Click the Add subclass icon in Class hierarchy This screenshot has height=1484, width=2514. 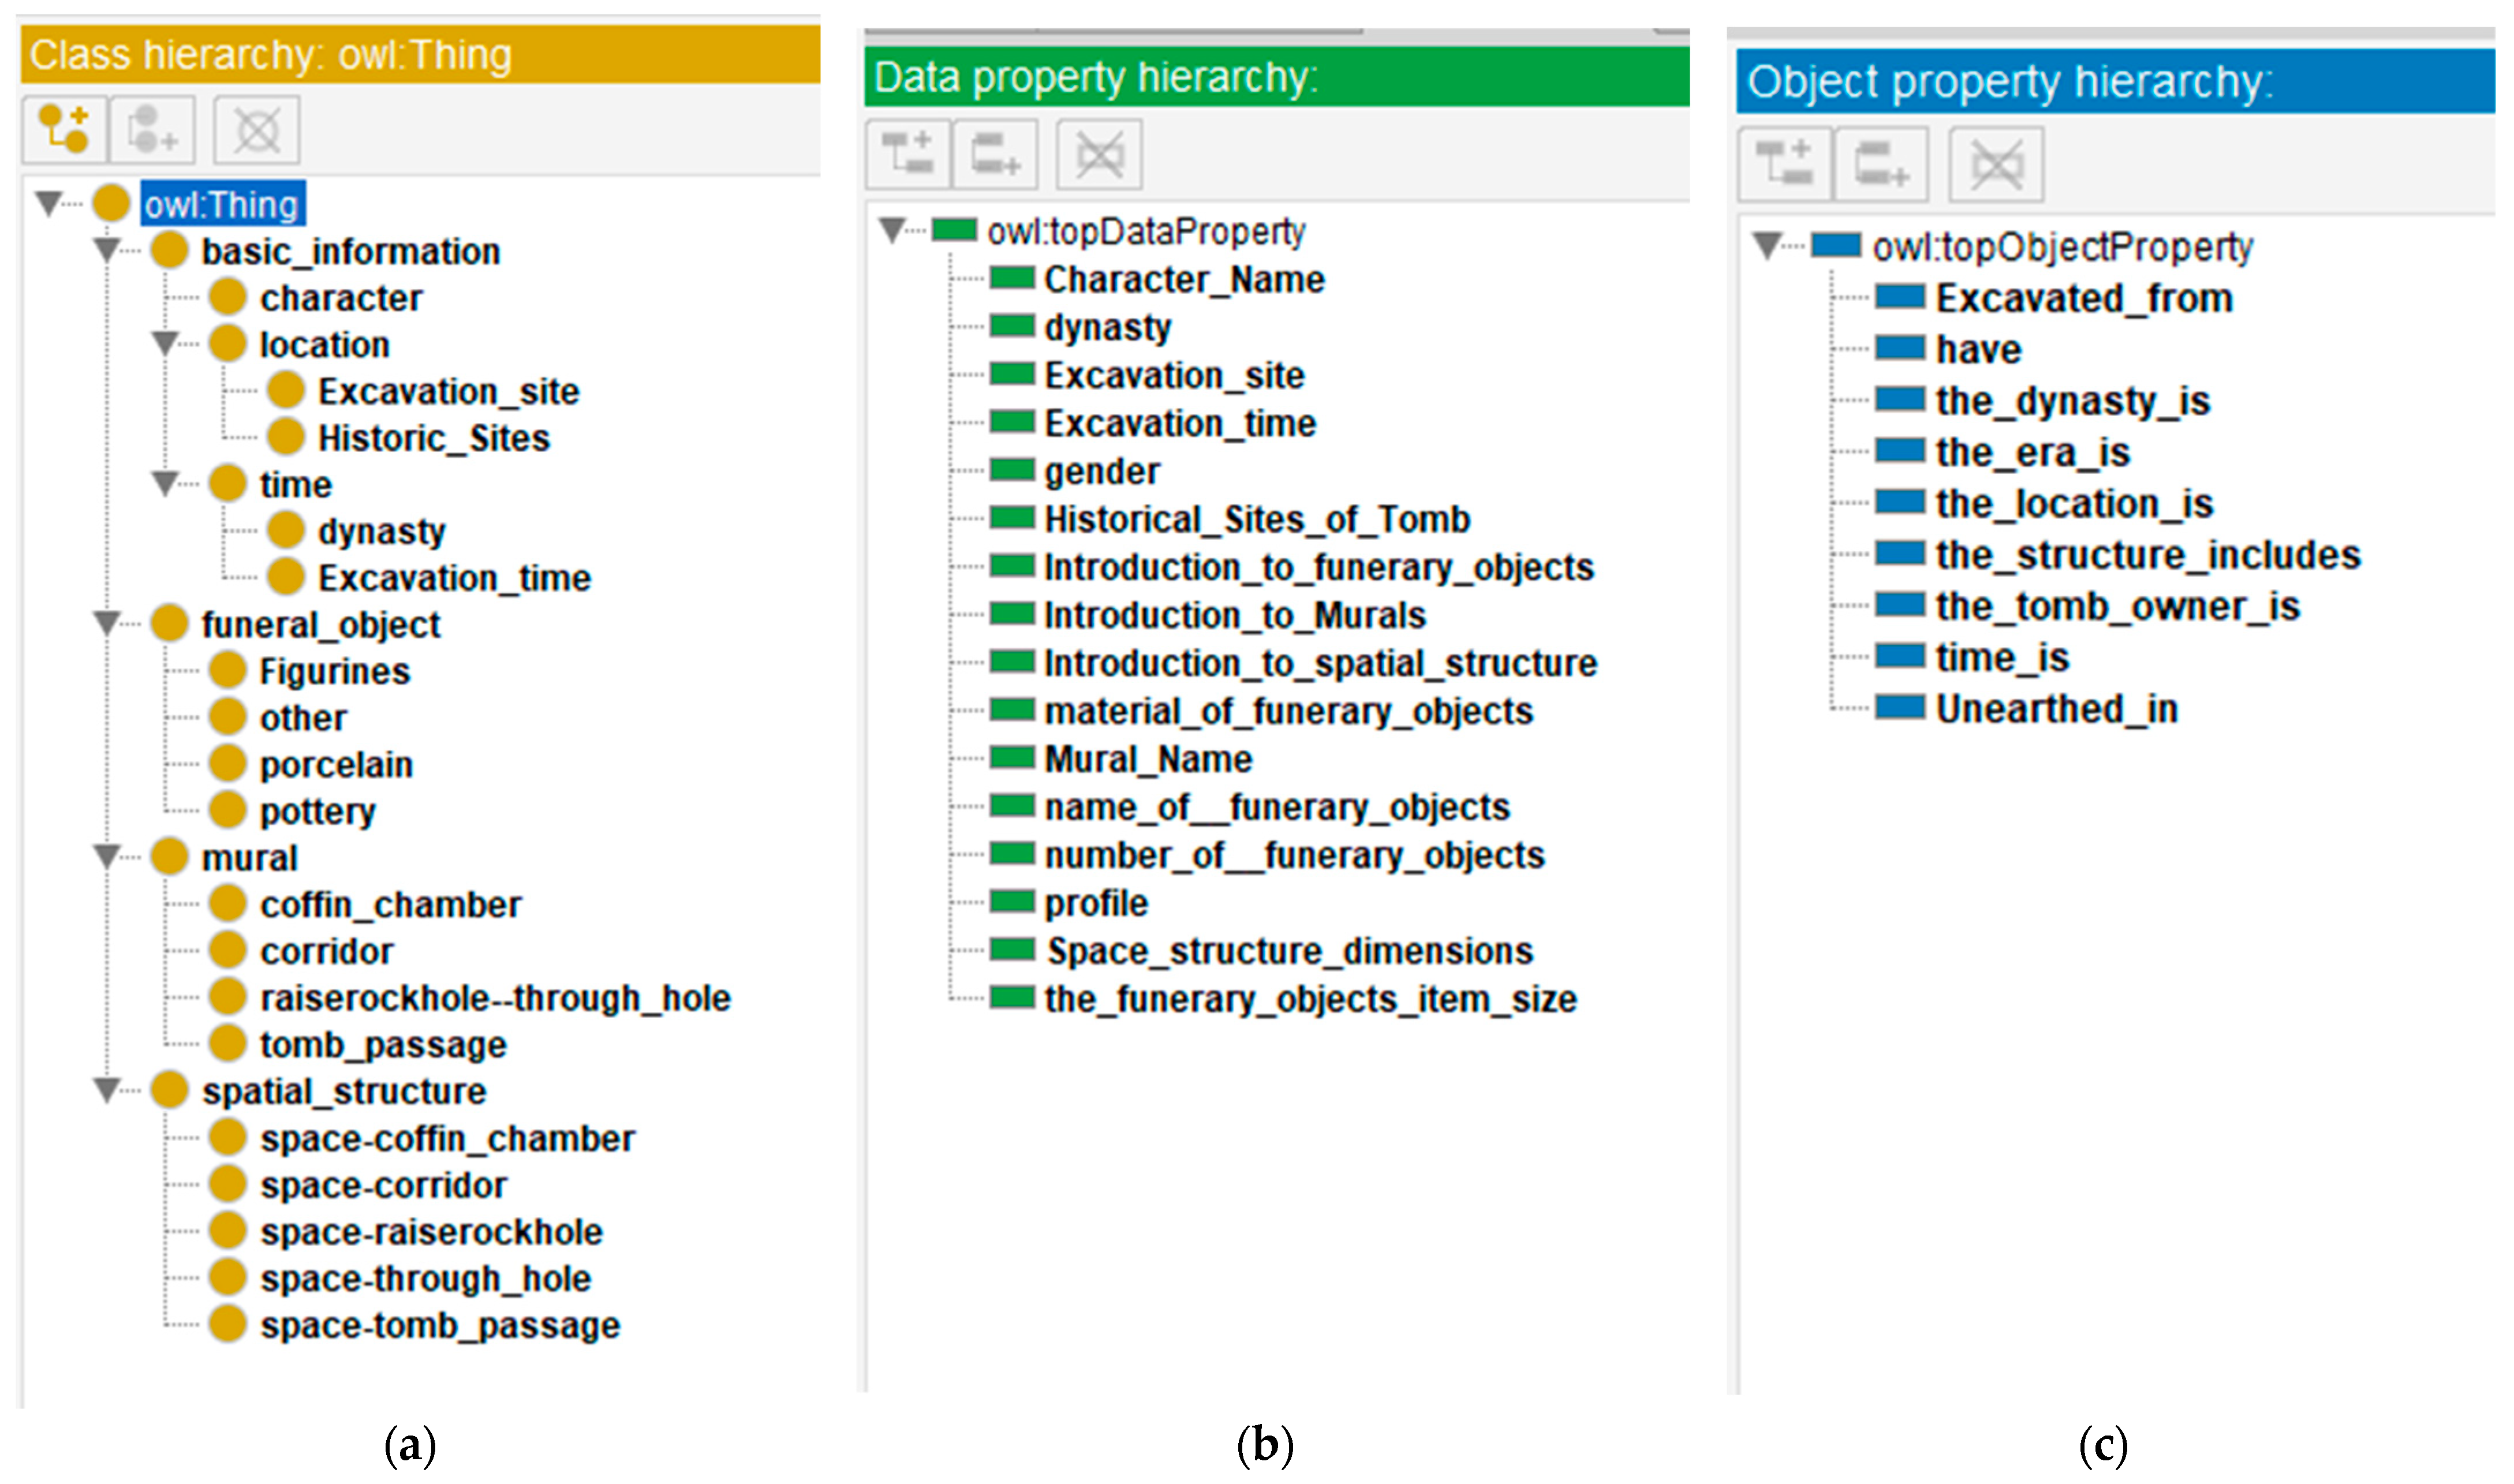click(64, 129)
